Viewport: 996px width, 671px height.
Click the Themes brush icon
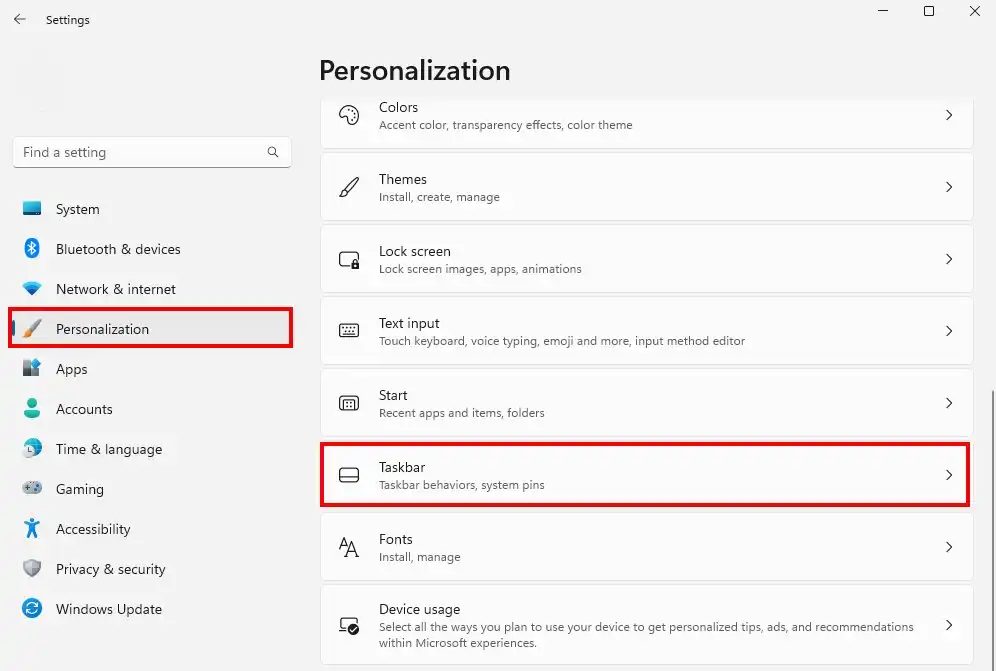click(x=349, y=187)
